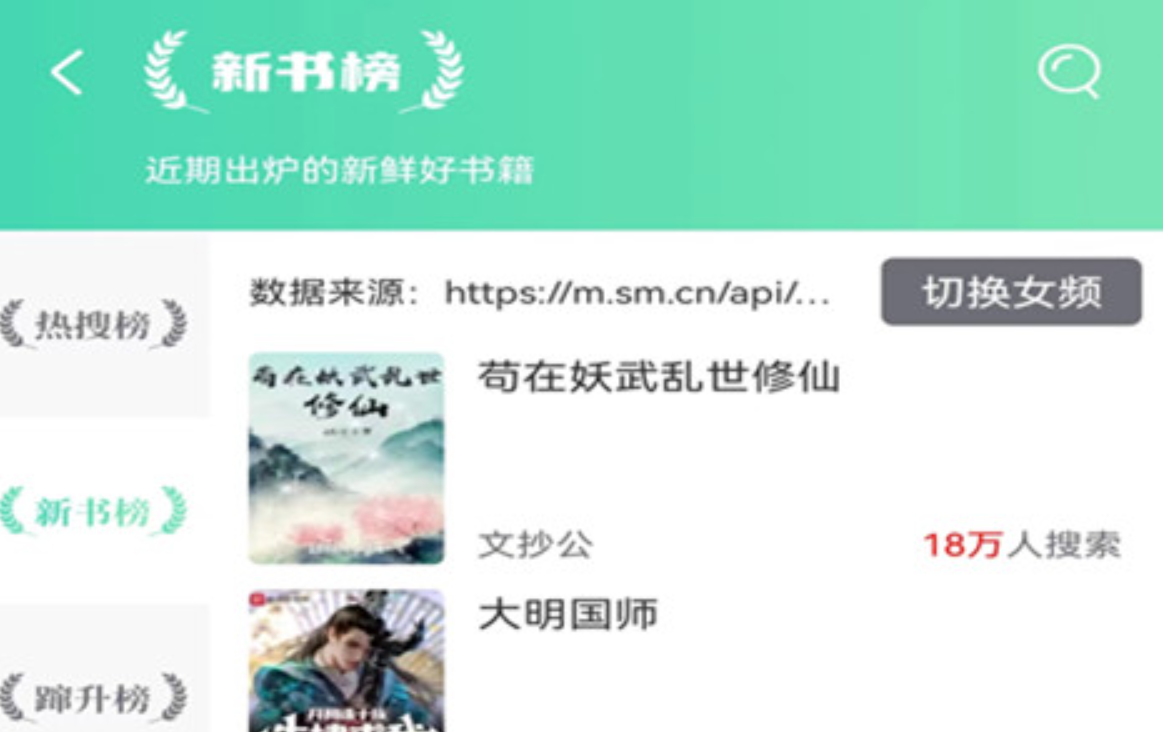Tap the back arrow icon
1163x732 pixels.
coord(67,73)
